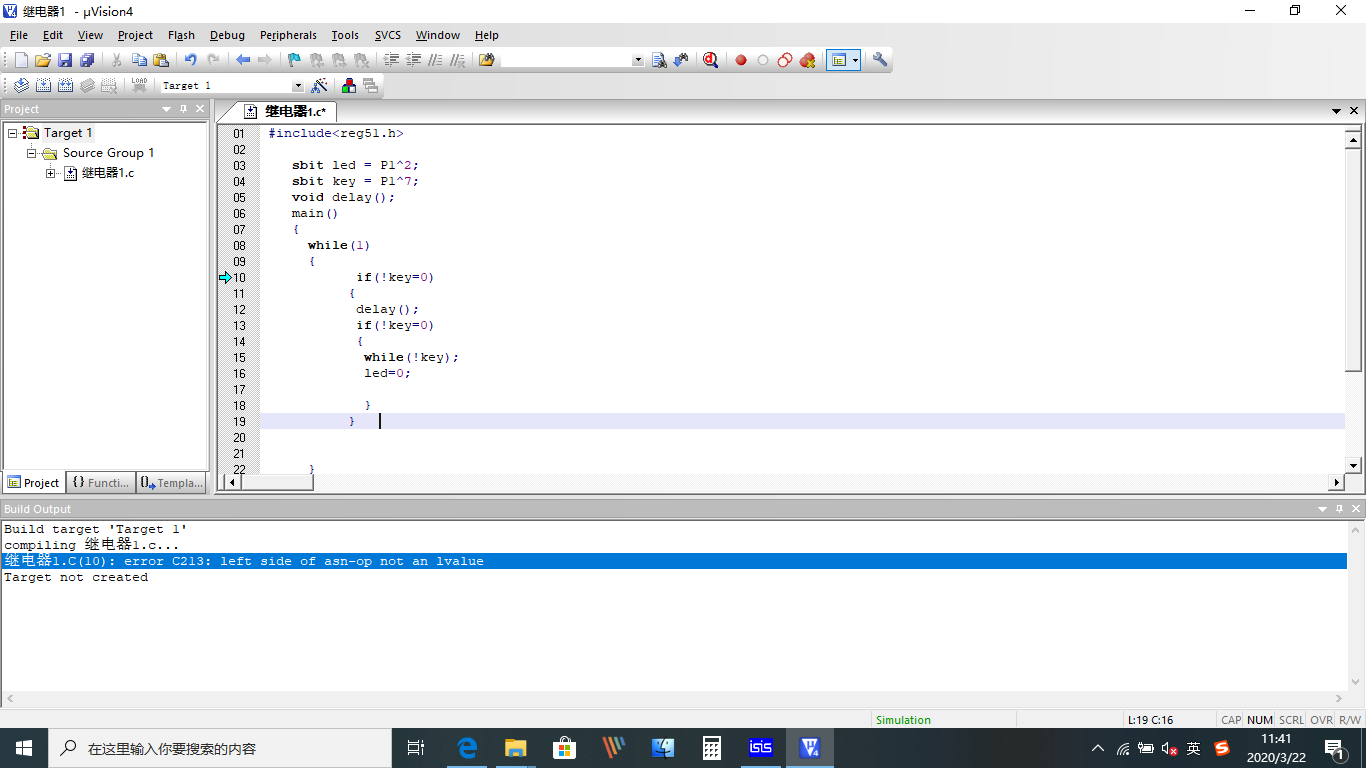The image size is (1366, 768).
Task: Click inside the find text input field
Action: pyautogui.click(x=565, y=60)
